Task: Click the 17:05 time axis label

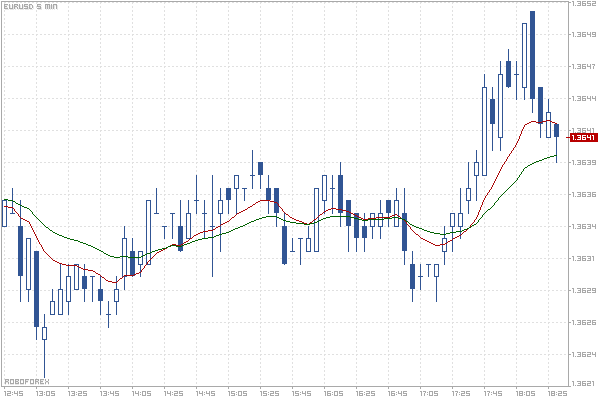Action: (429, 393)
